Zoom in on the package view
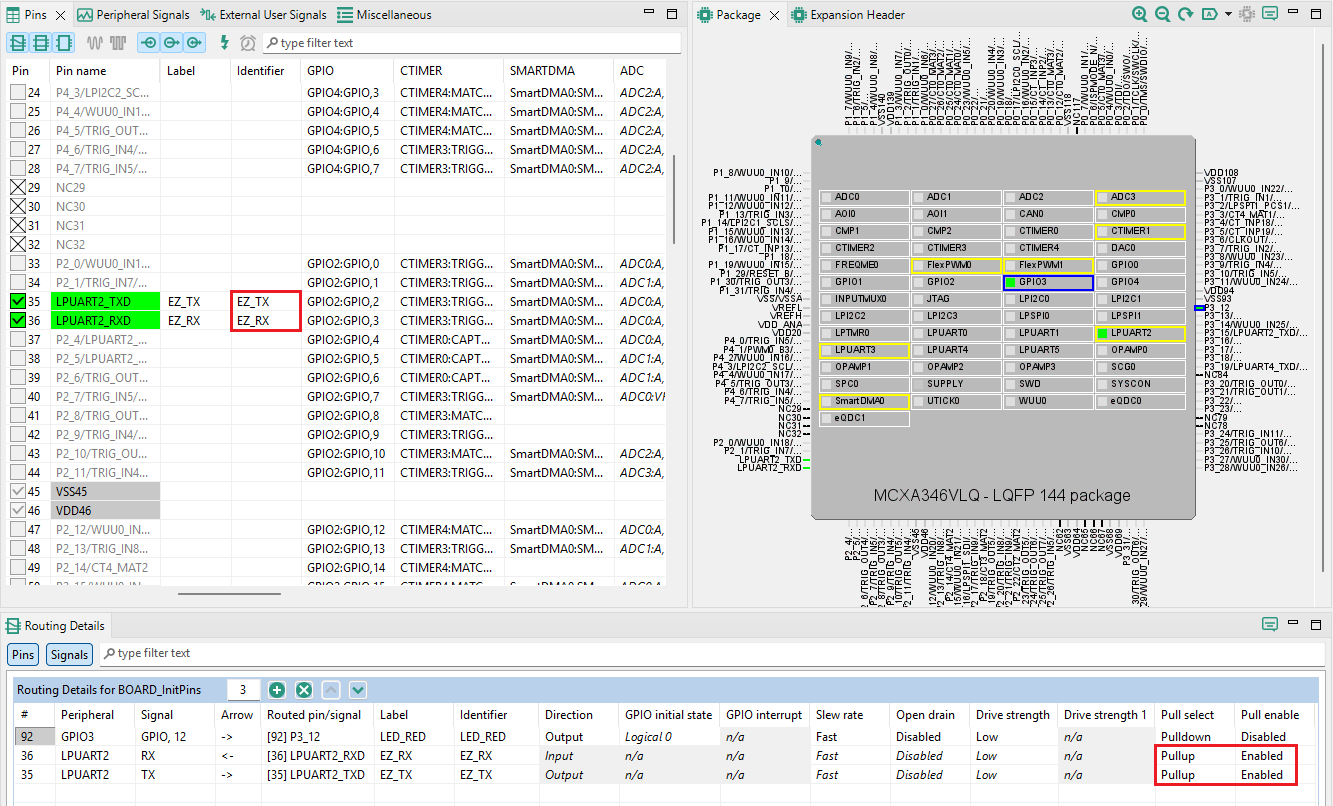The image size is (1333, 806). click(x=1140, y=15)
